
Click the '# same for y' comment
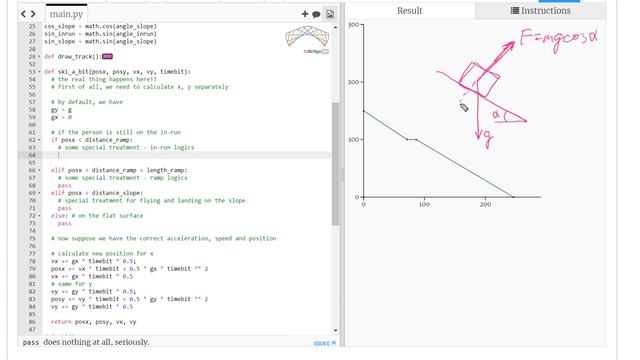71,284
